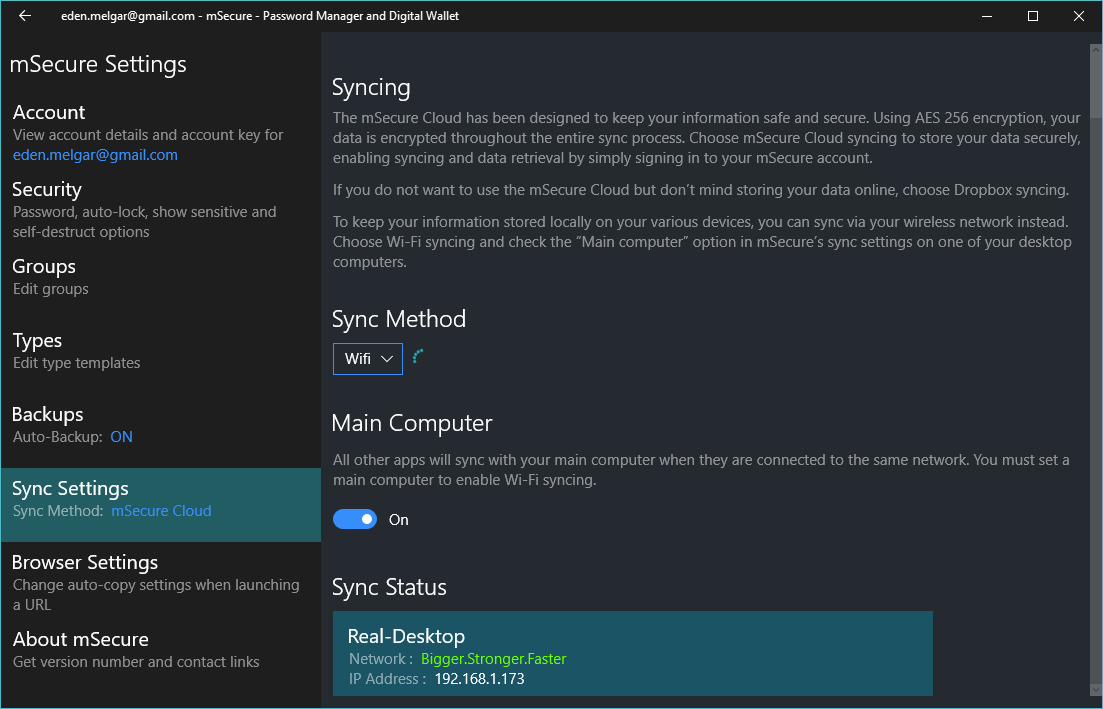Click the Real-Desktop sync status card
The image size is (1103, 709).
(x=632, y=653)
